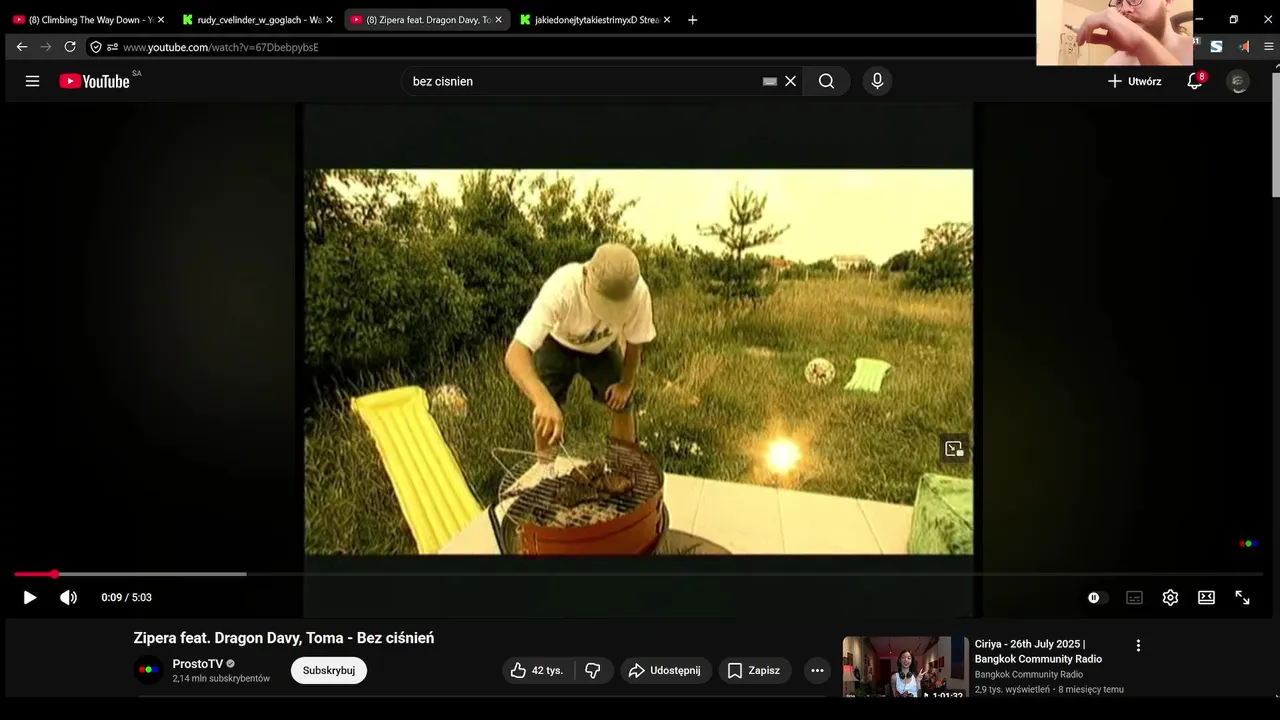Image resolution: width=1280 pixels, height=720 pixels.
Task: Open ProstoTV channel name link
Action: [x=197, y=664]
